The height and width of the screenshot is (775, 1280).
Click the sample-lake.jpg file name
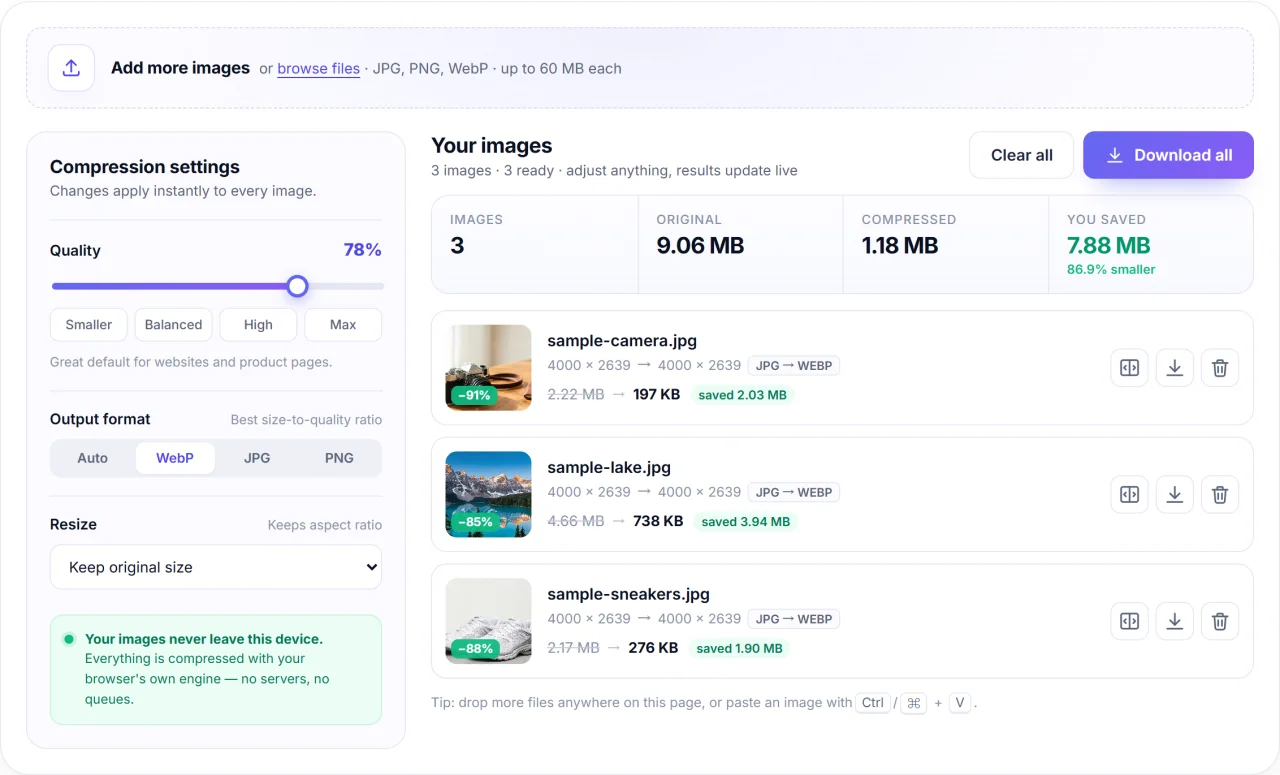pos(609,467)
